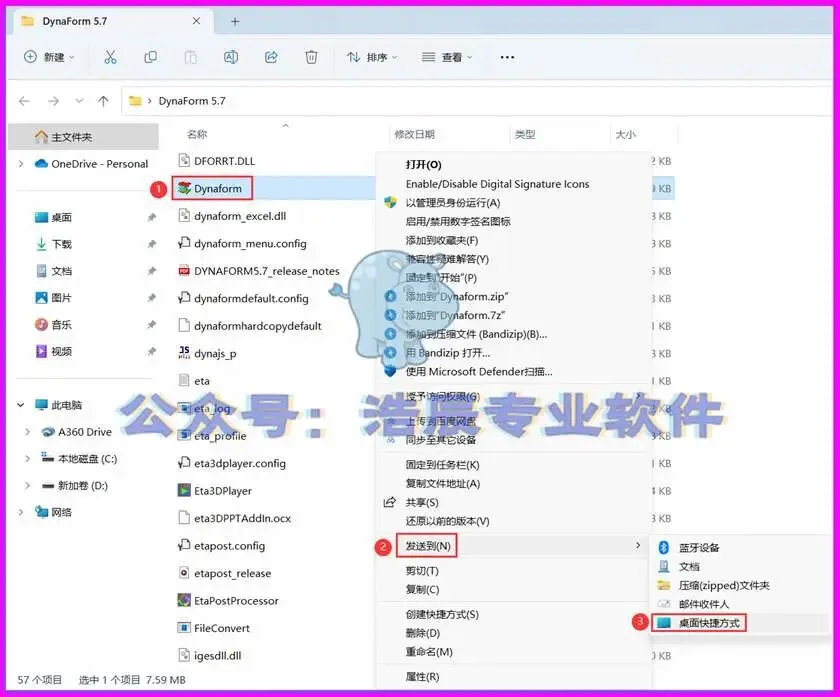Select the DynaForm 5.7 tab
The width and height of the screenshot is (840, 697).
pyautogui.click(x=112, y=21)
